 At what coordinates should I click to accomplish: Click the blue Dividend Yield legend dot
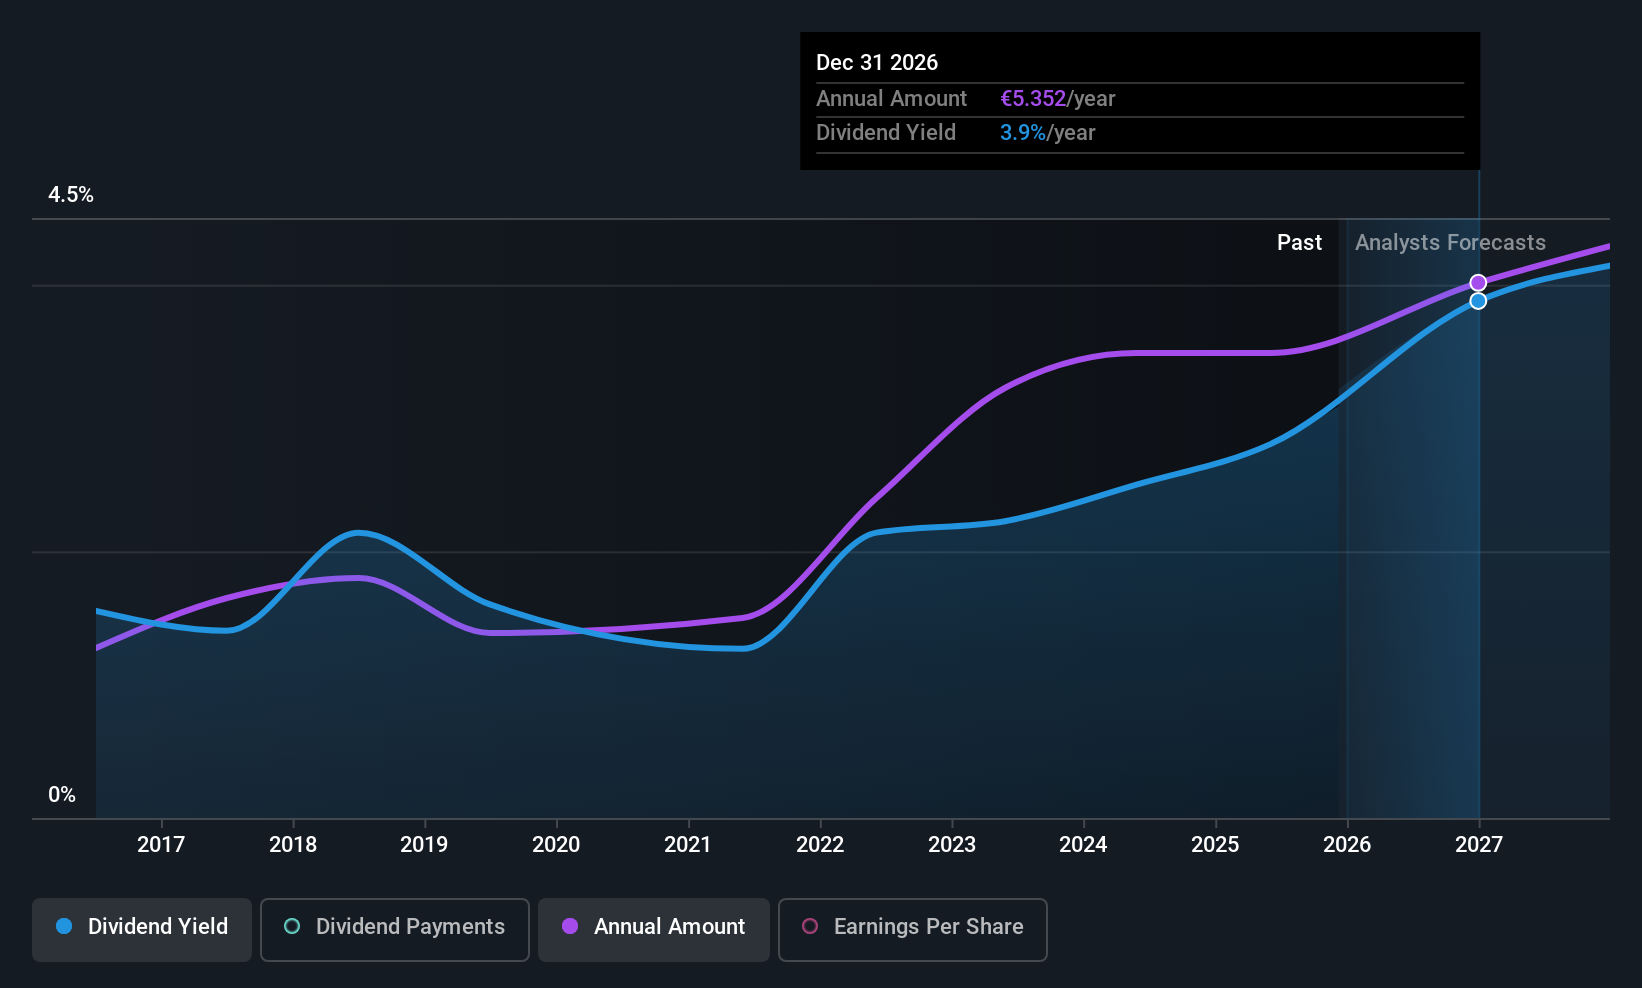click(x=64, y=927)
